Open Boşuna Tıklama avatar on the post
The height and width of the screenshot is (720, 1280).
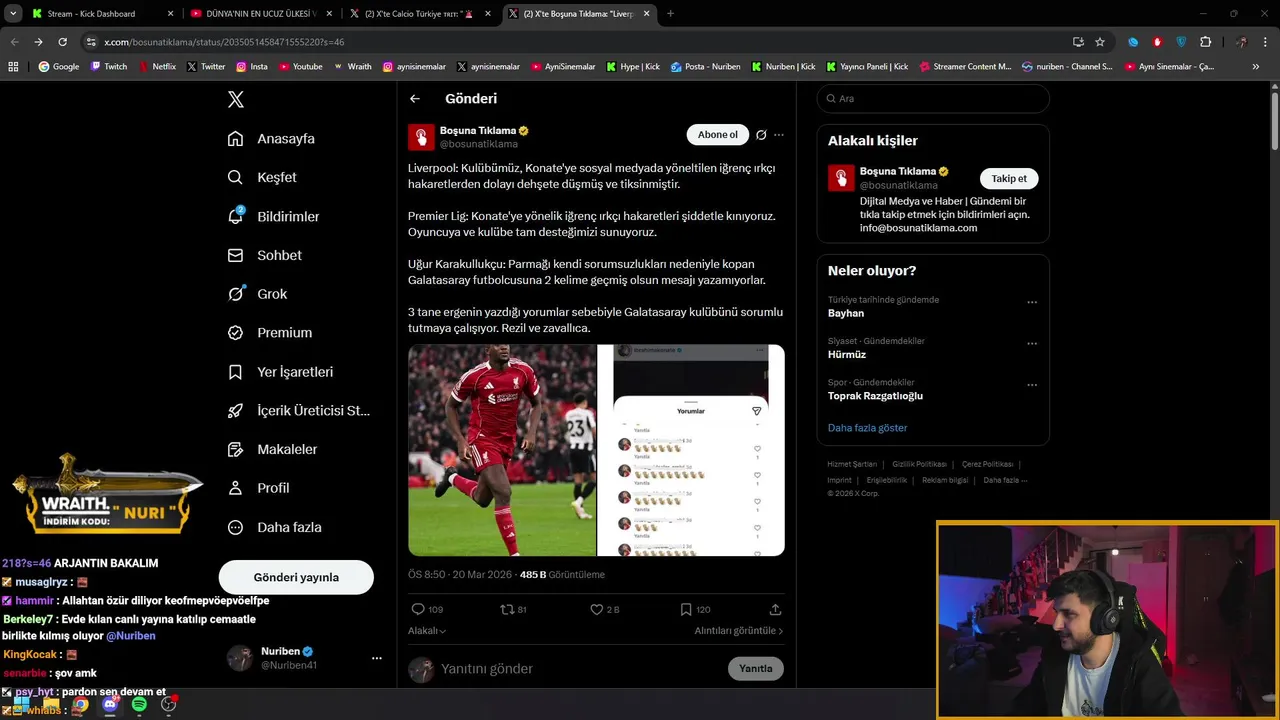(x=421, y=137)
